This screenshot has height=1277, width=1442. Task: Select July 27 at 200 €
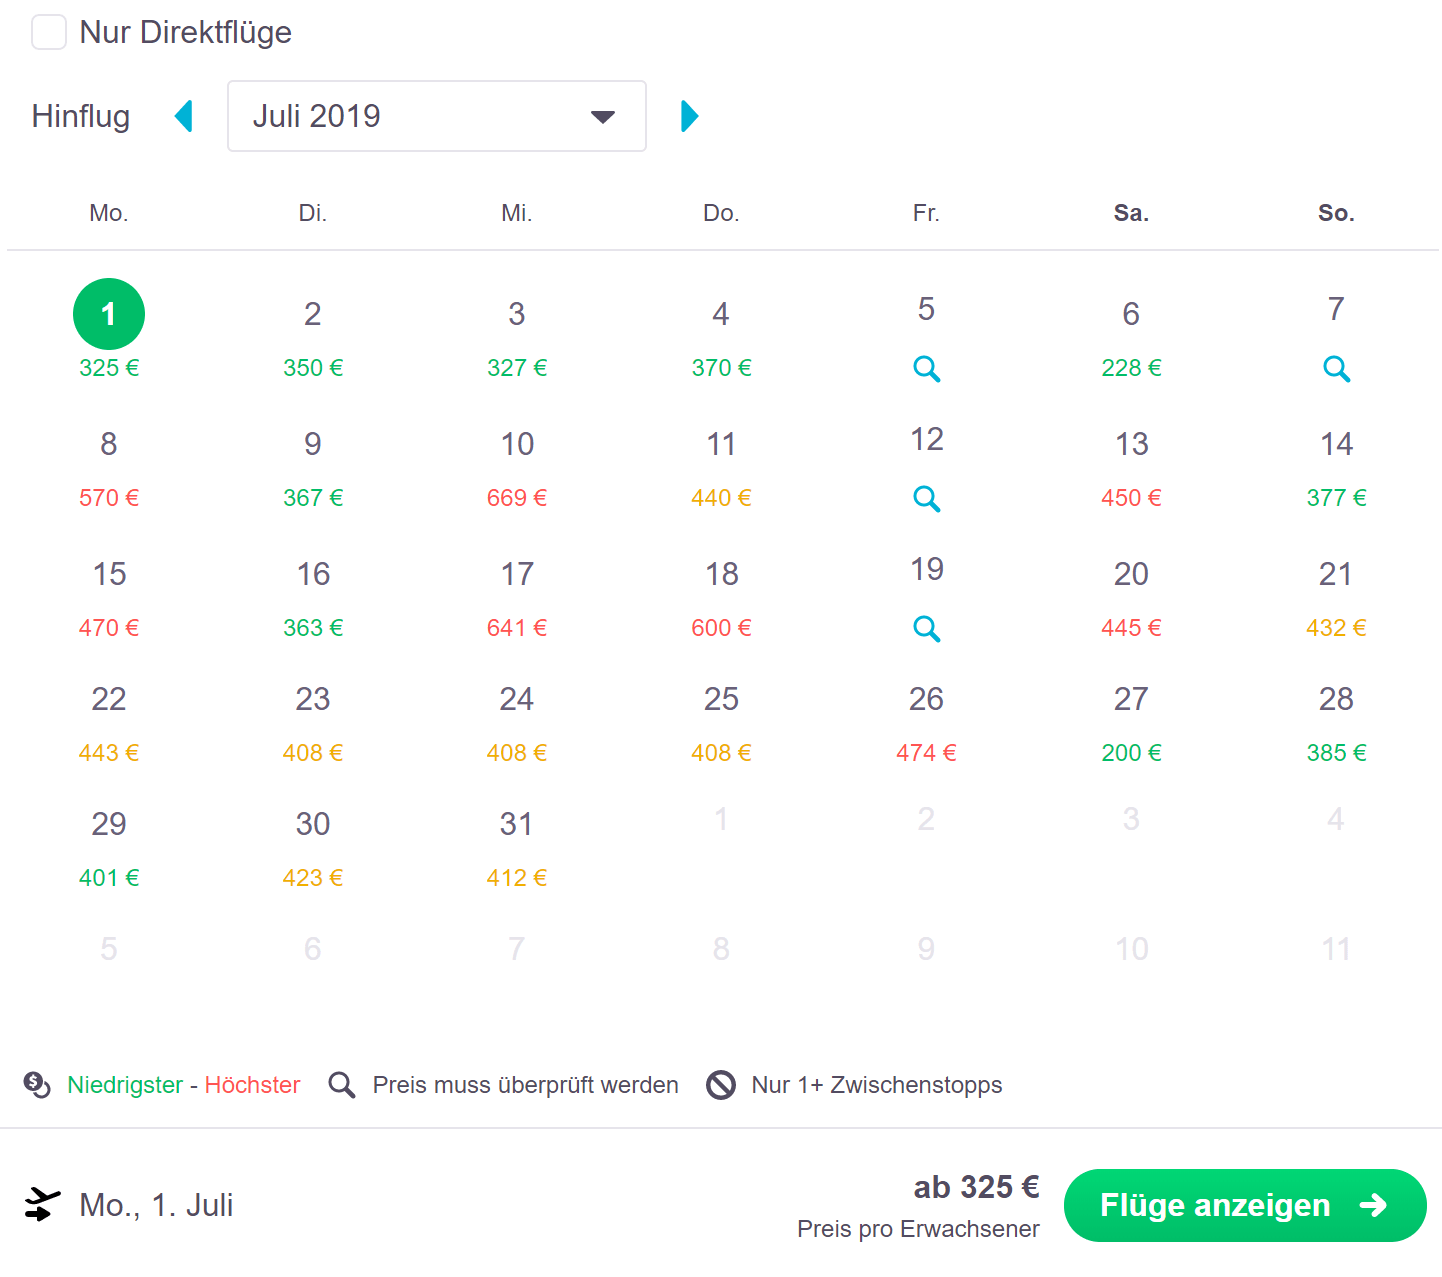(x=1131, y=723)
